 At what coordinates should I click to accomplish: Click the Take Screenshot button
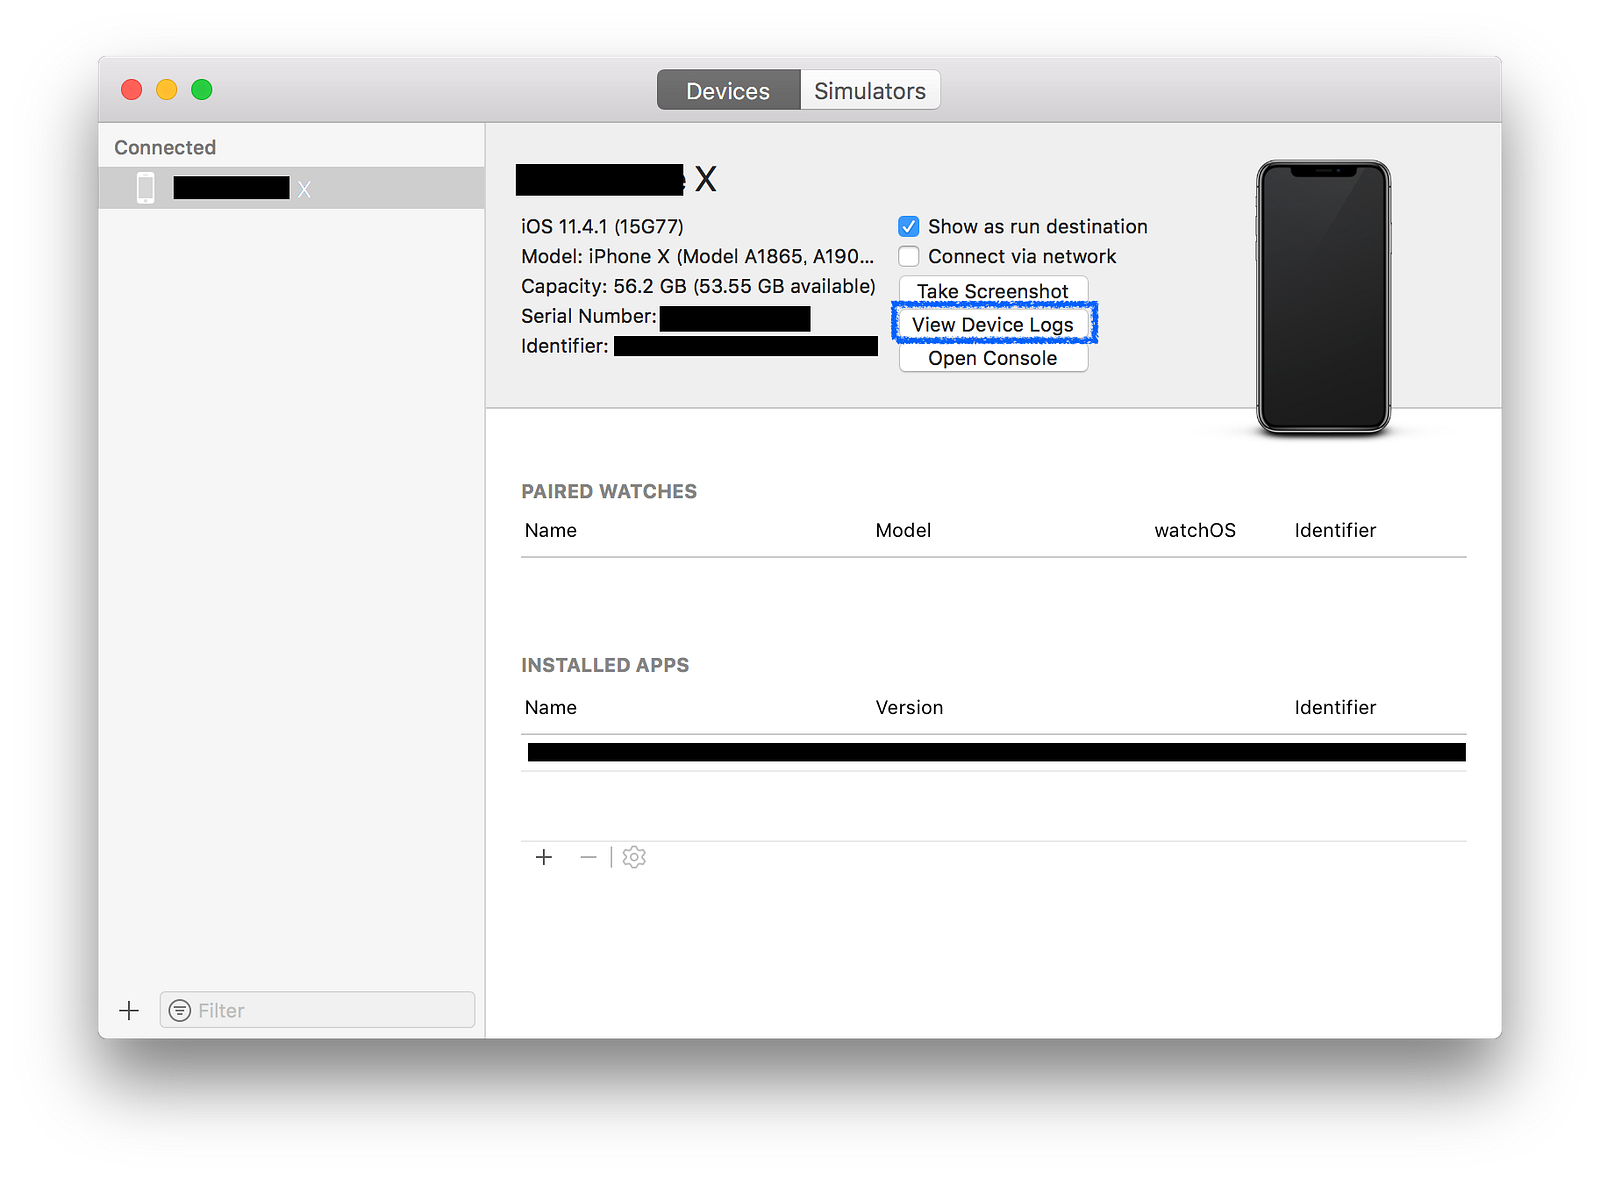tap(993, 290)
